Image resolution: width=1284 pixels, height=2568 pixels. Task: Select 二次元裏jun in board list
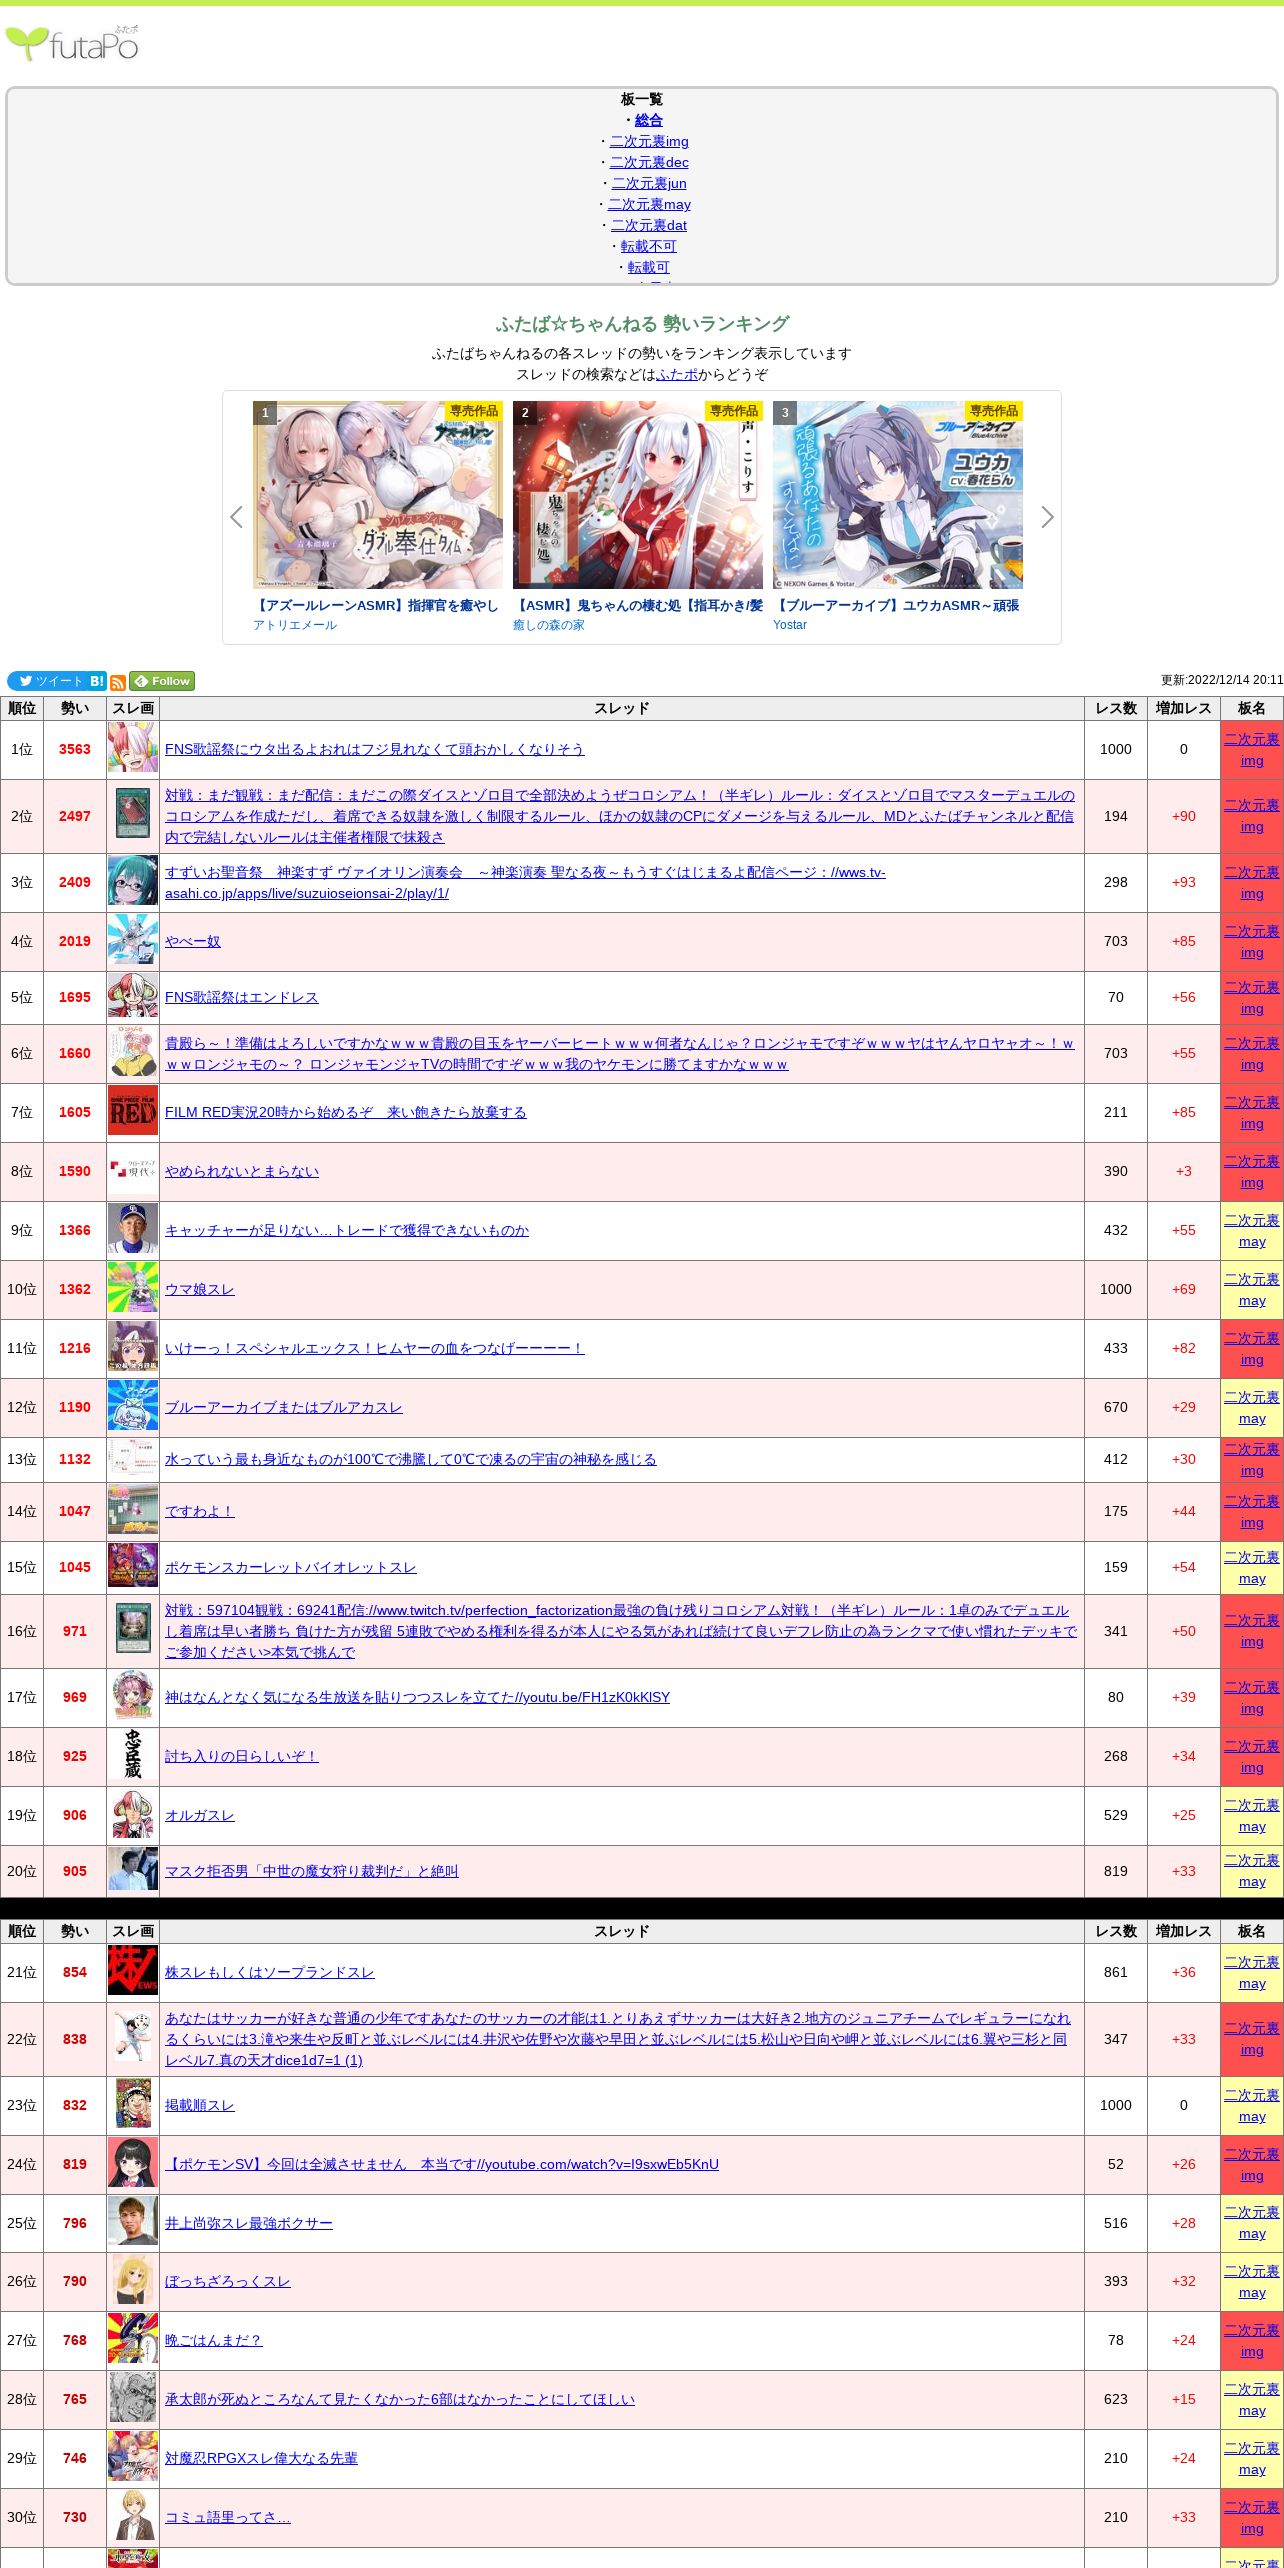648,183
